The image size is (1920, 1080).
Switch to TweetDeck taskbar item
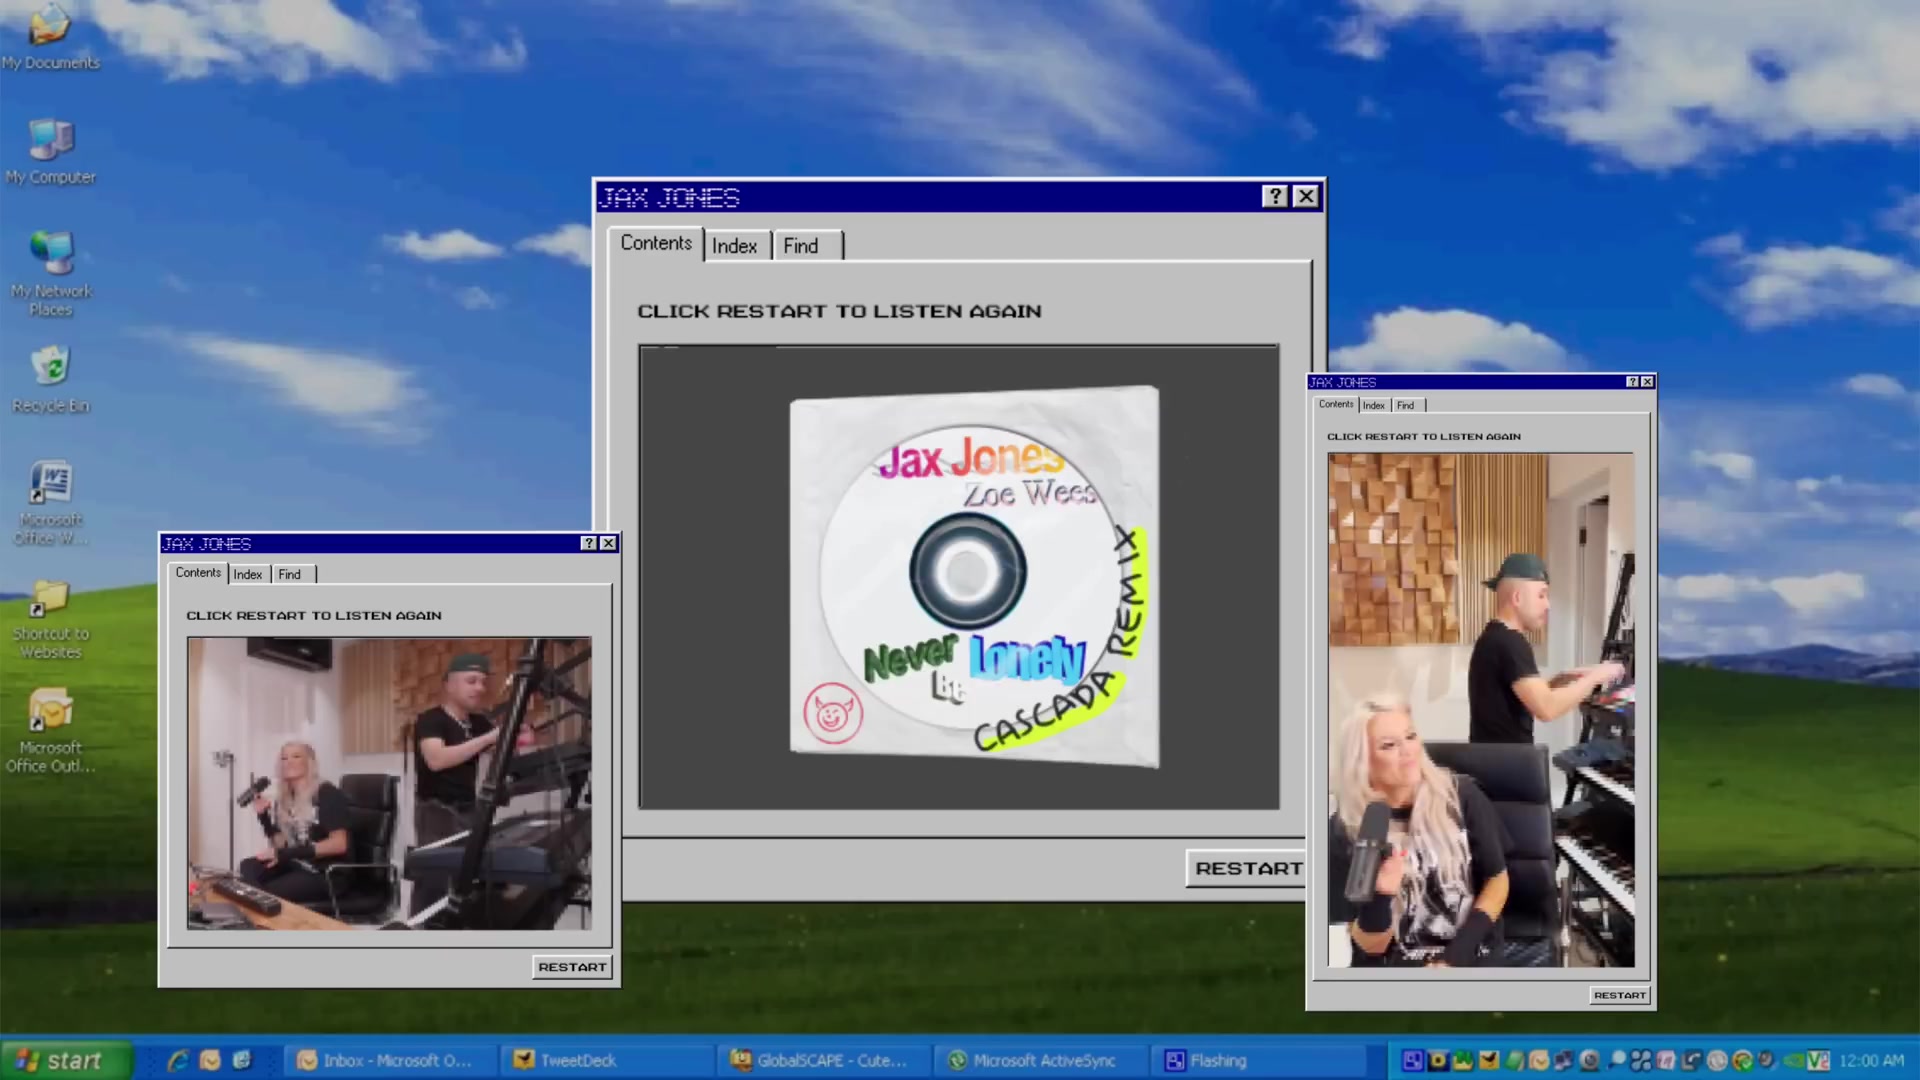click(606, 1060)
